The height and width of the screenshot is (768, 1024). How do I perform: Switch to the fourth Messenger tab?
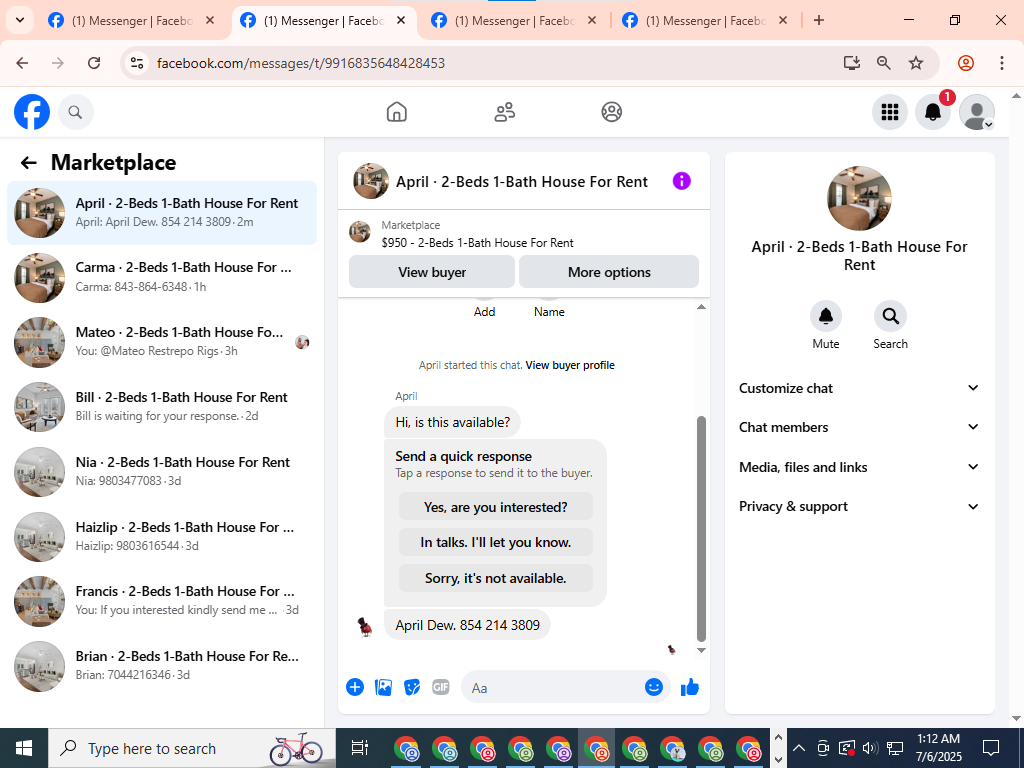pos(705,20)
